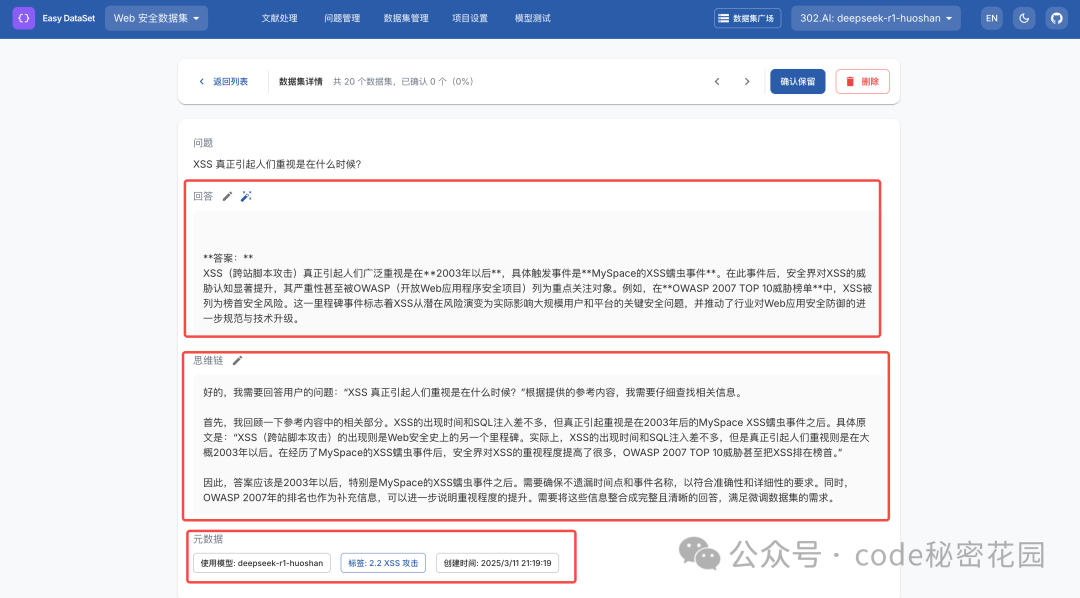The image size is (1080, 598).
Task: Click the 问题 section label
Action: [203, 143]
